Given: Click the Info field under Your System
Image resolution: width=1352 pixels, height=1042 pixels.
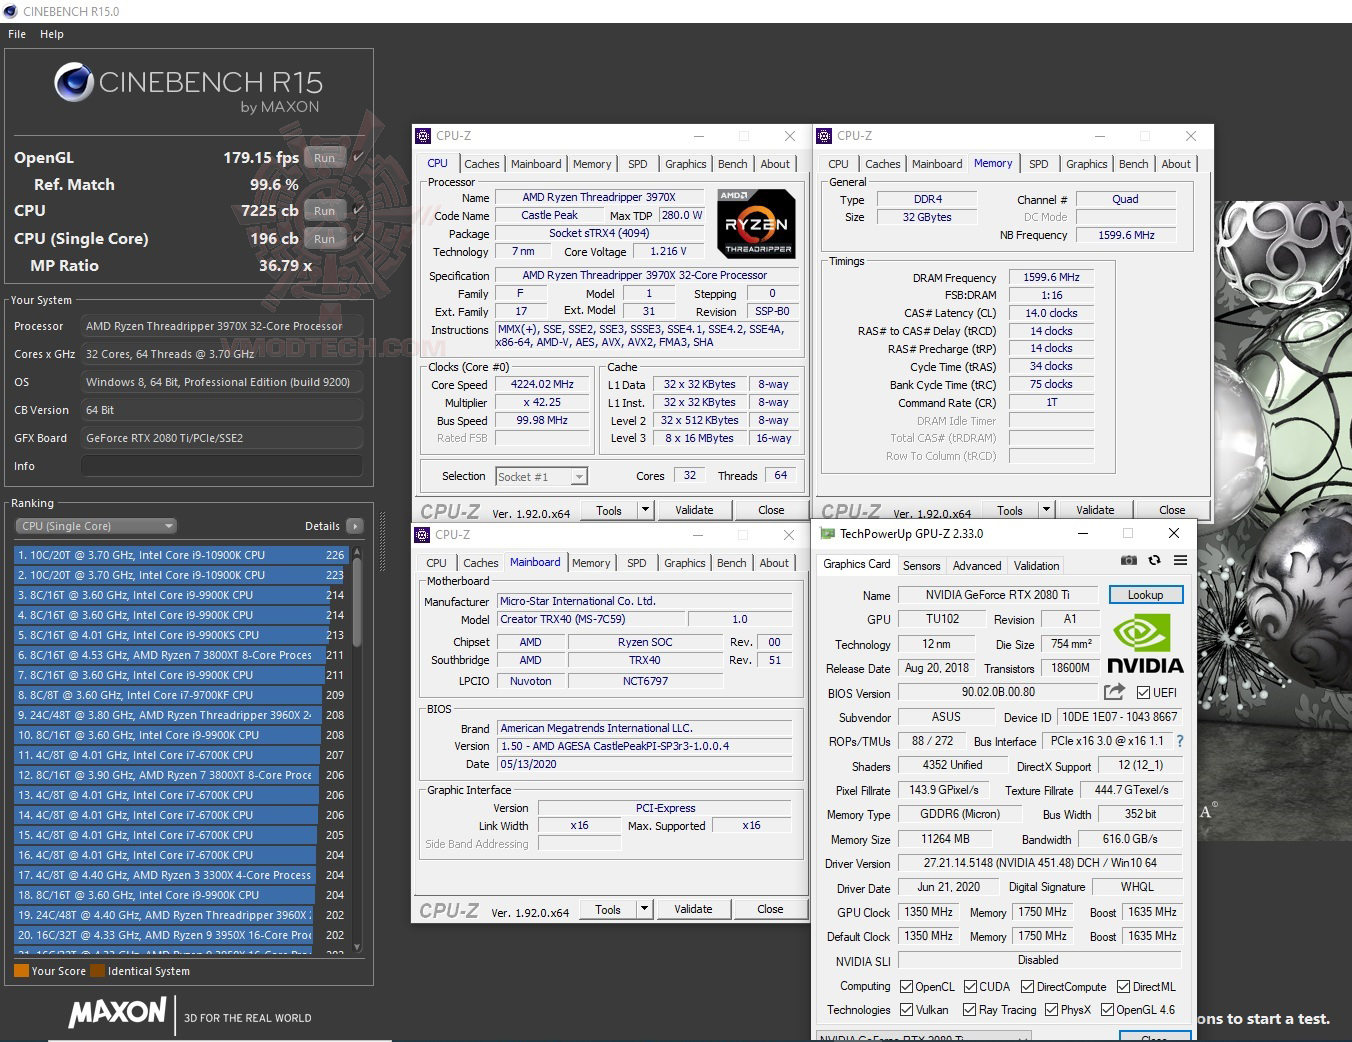Looking at the screenshot, I should [222, 466].
